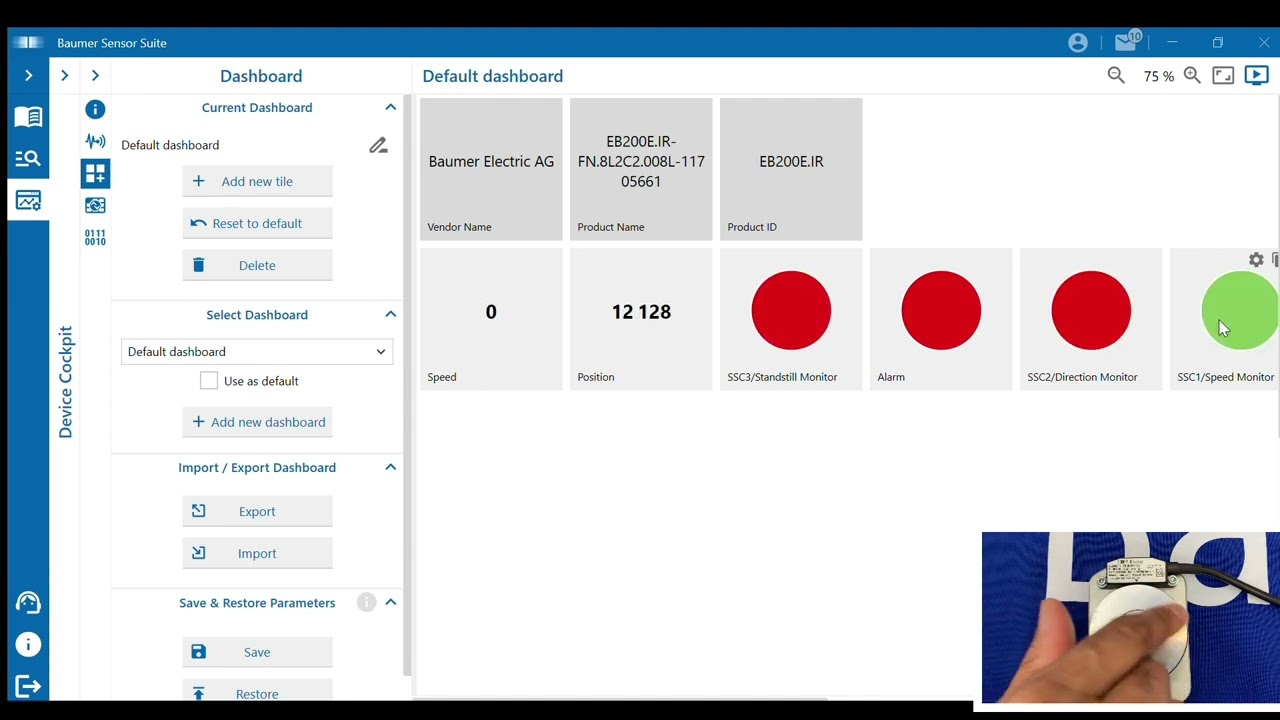Click the side panel vertical scrollbar

pos(407,385)
